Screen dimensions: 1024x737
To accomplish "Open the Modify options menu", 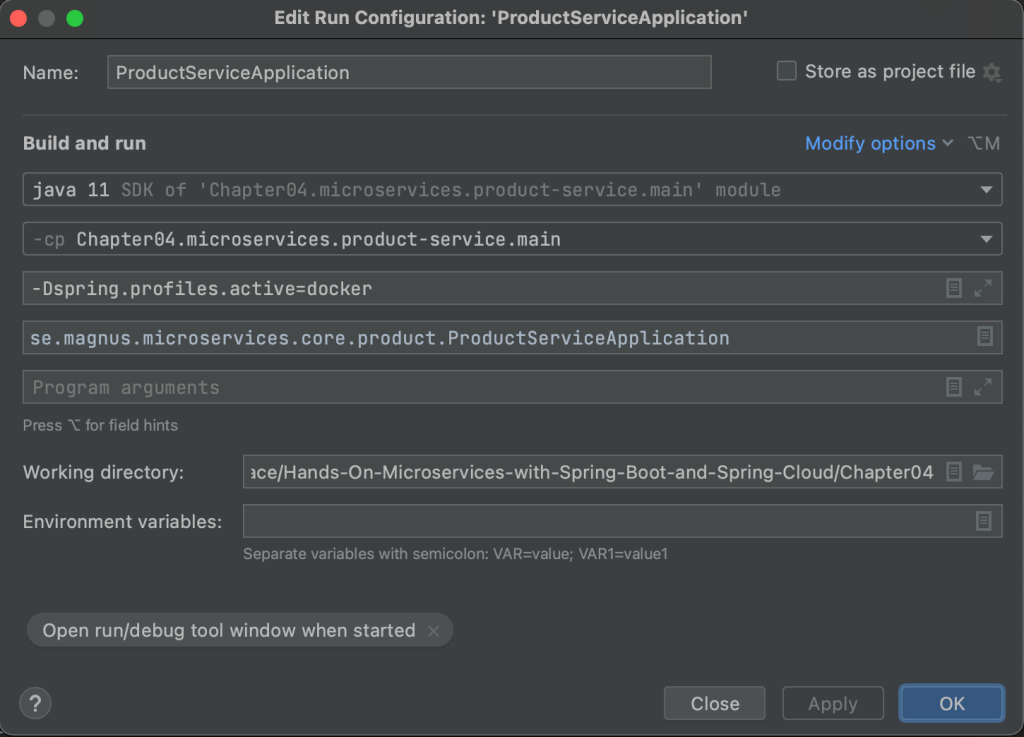I will pos(878,144).
